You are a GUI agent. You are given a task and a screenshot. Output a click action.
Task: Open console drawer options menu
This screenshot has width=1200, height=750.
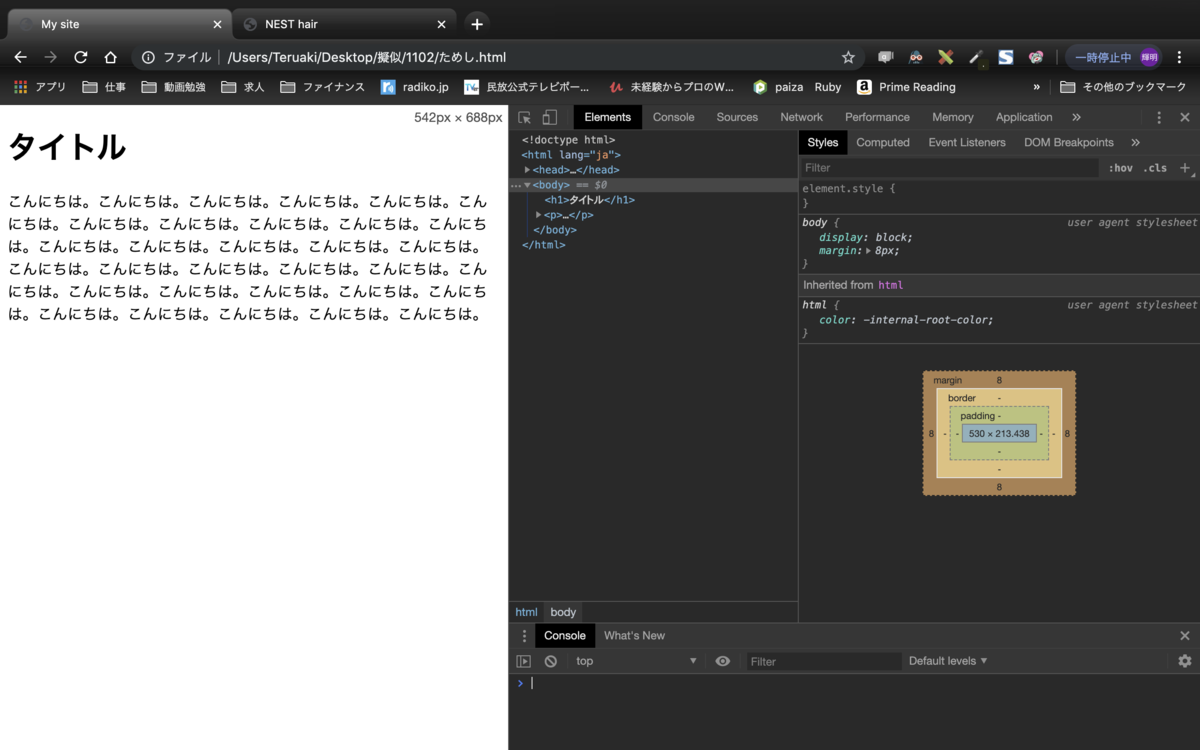pos(523,636)
